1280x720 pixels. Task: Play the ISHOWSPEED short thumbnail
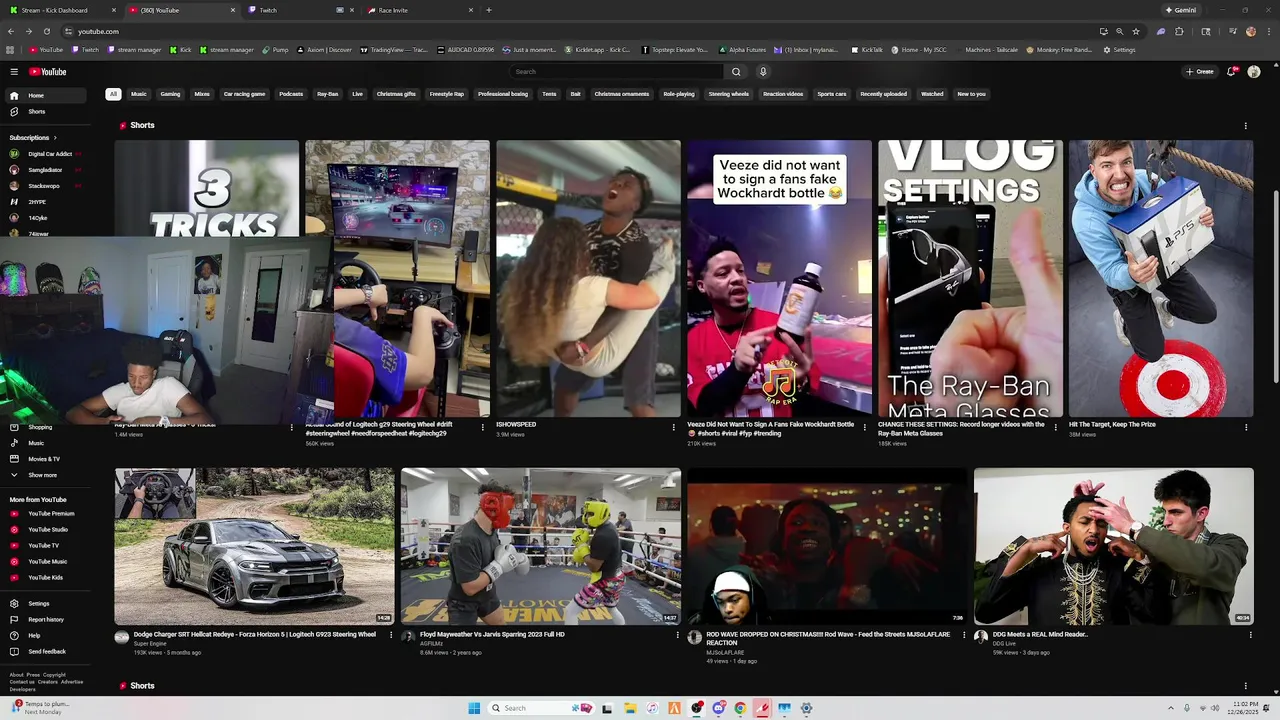coord(588,278)
